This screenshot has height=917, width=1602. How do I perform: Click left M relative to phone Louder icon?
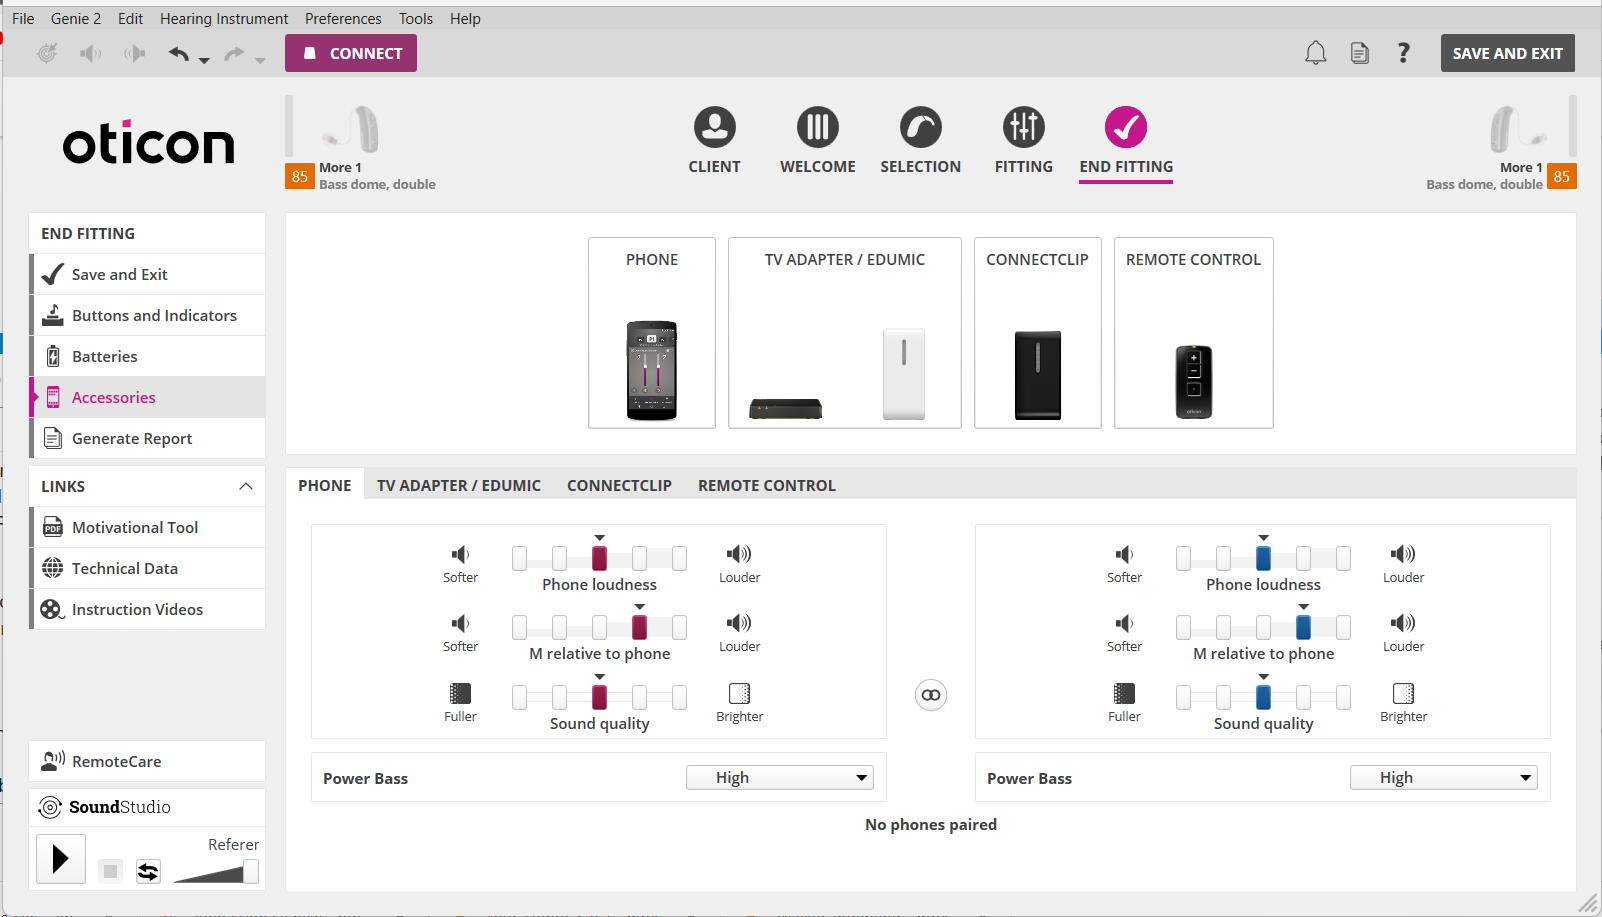point(739,623)
